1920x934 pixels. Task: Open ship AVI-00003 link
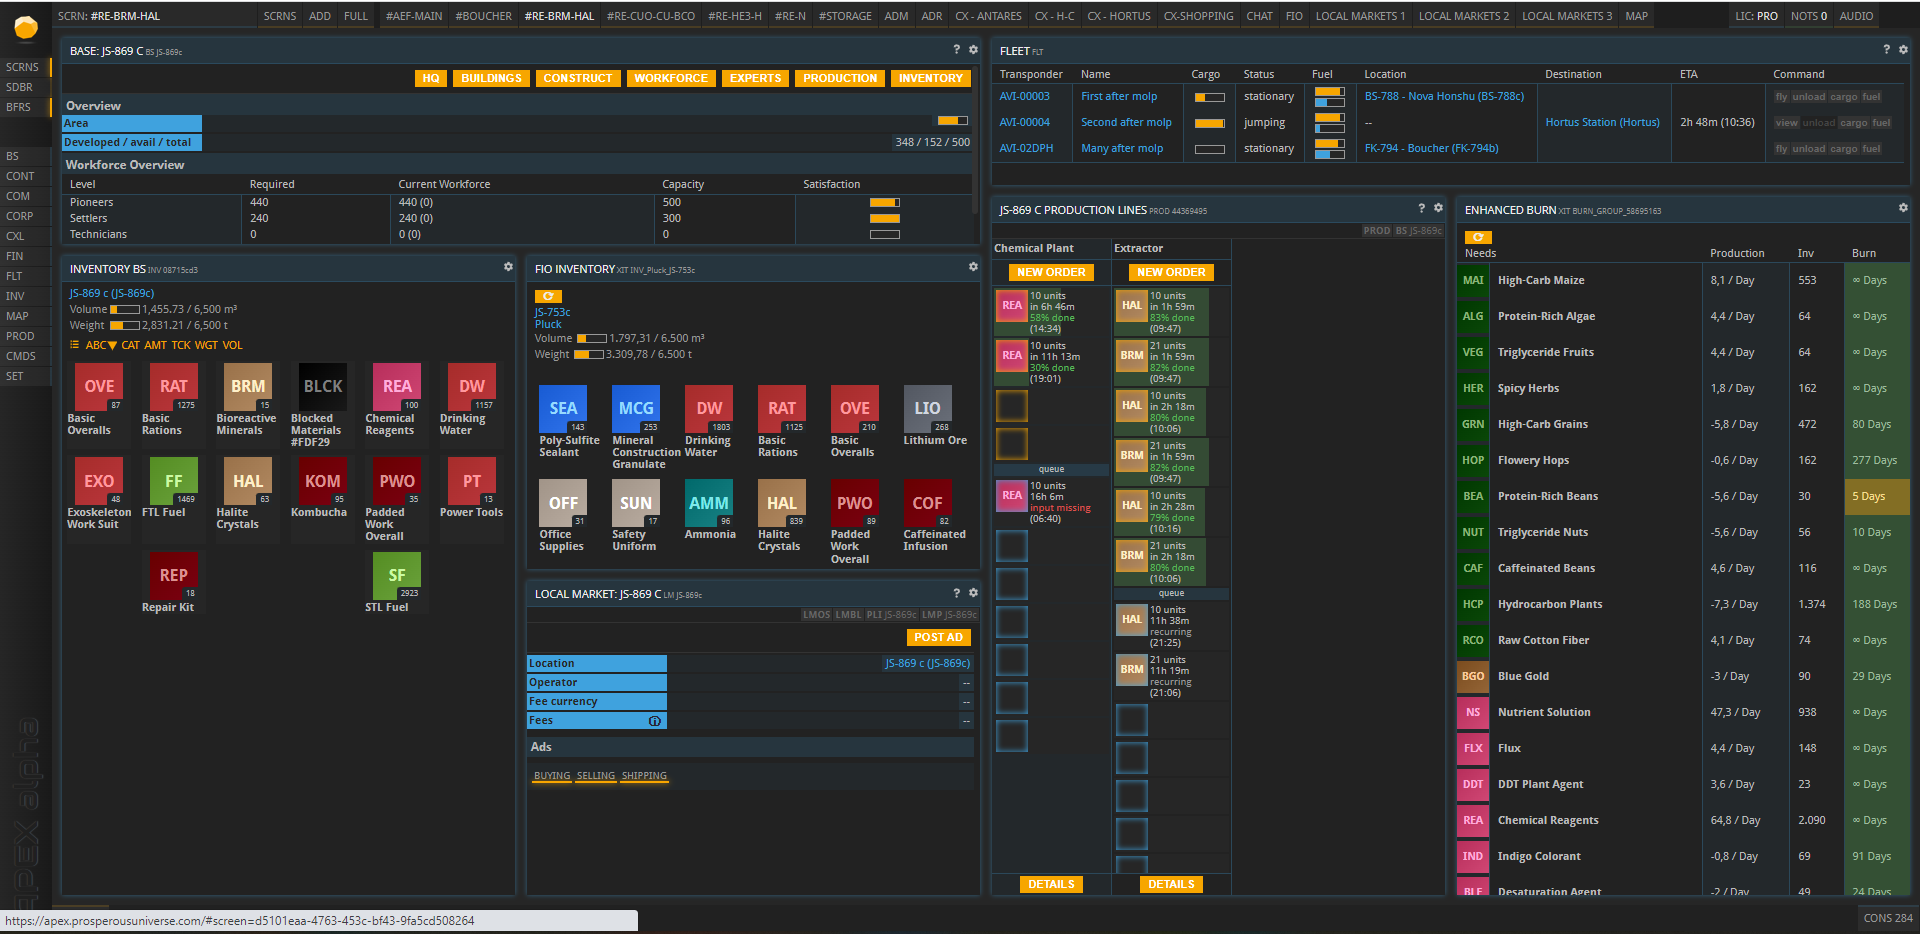click(x=1025, y=96)
